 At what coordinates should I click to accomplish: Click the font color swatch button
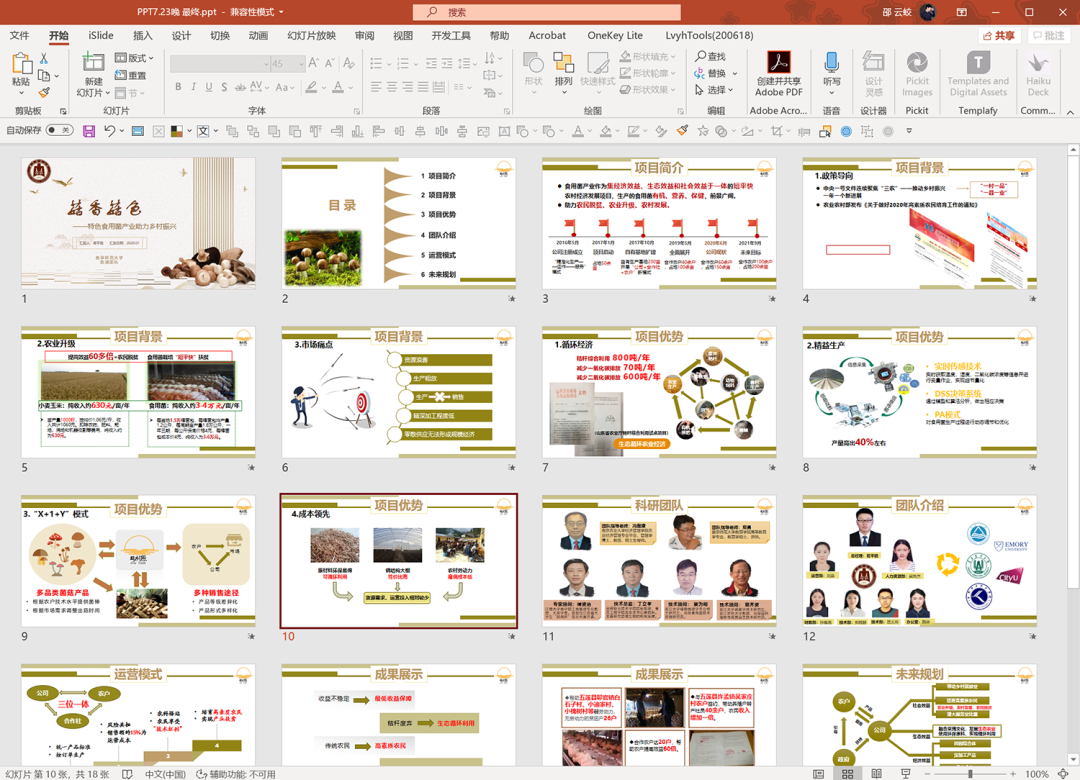[338, 87]
